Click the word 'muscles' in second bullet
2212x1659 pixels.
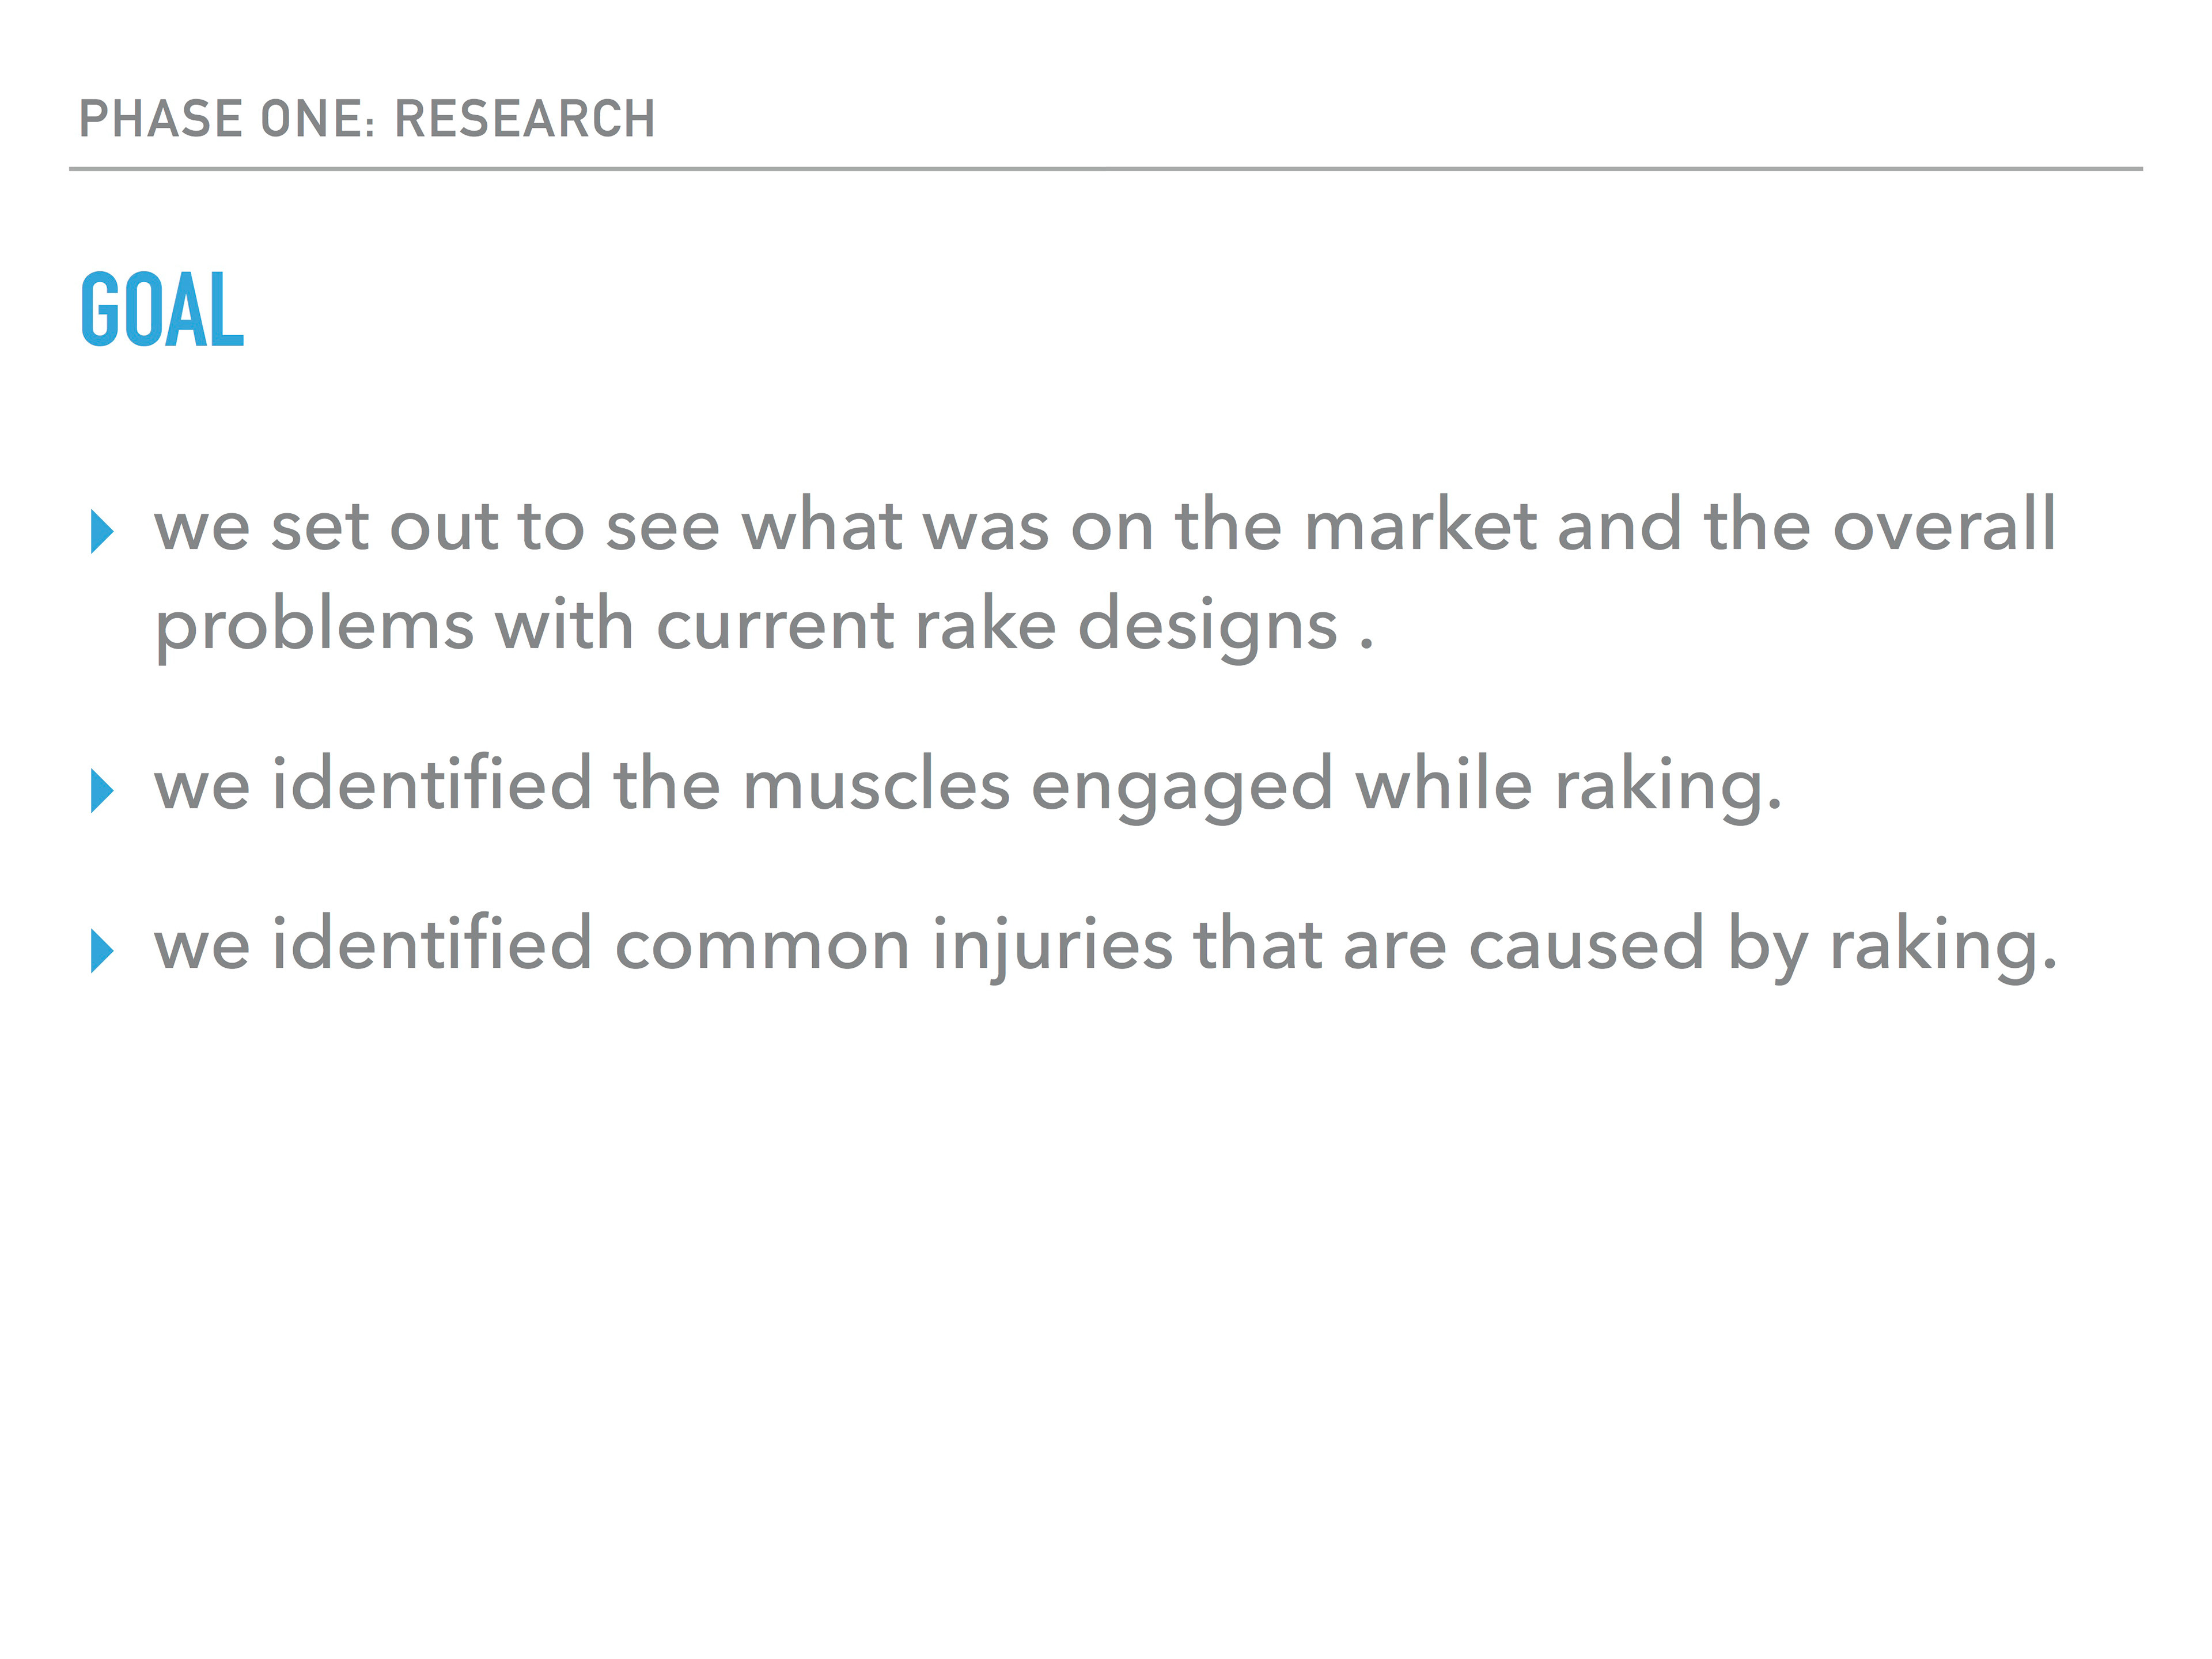click(x=876, y=786)
